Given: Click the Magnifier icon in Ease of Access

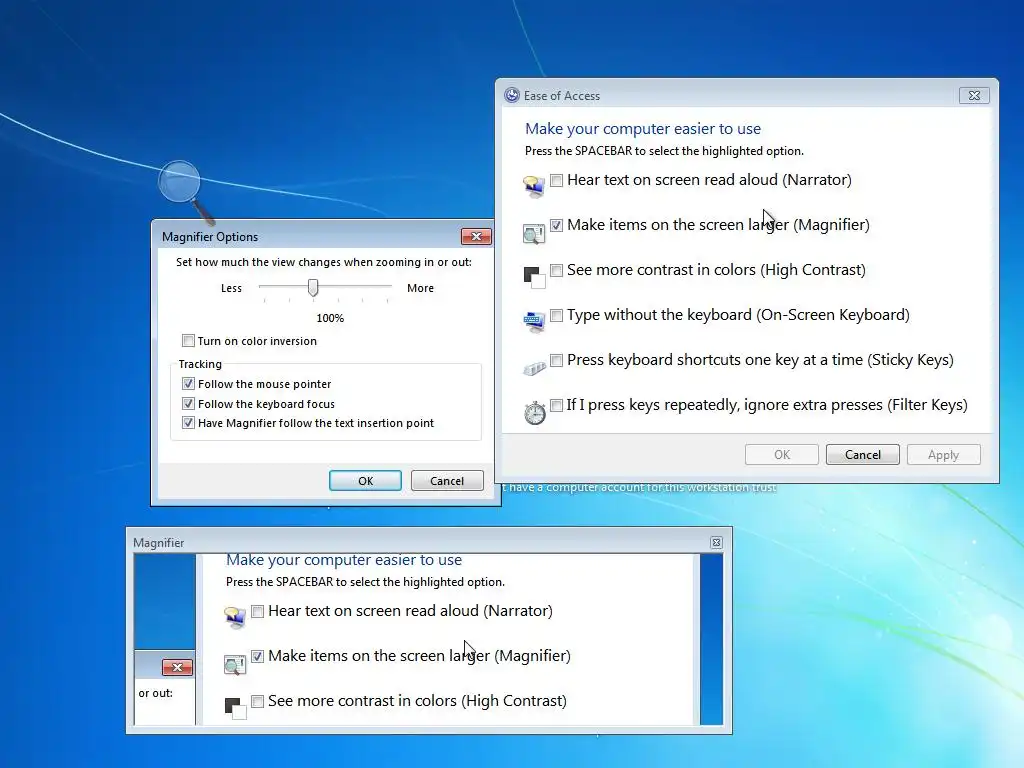Looking at the screenshot, I should [534, 233].
